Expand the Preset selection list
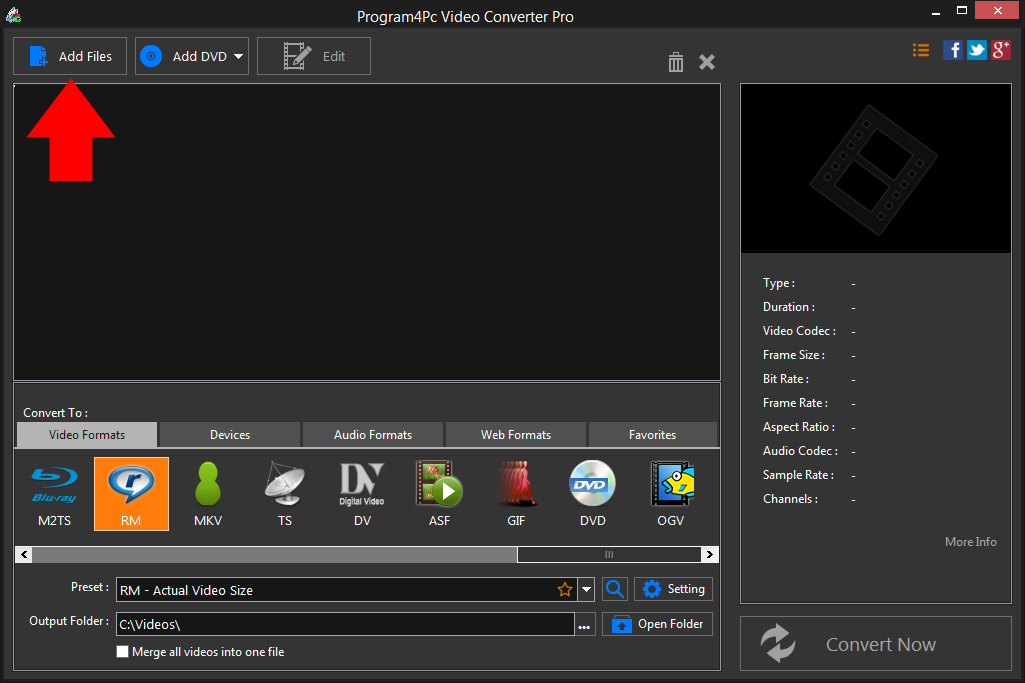Image resolution: width=1025 pixels, height=683 pixels. click(587, 589)
